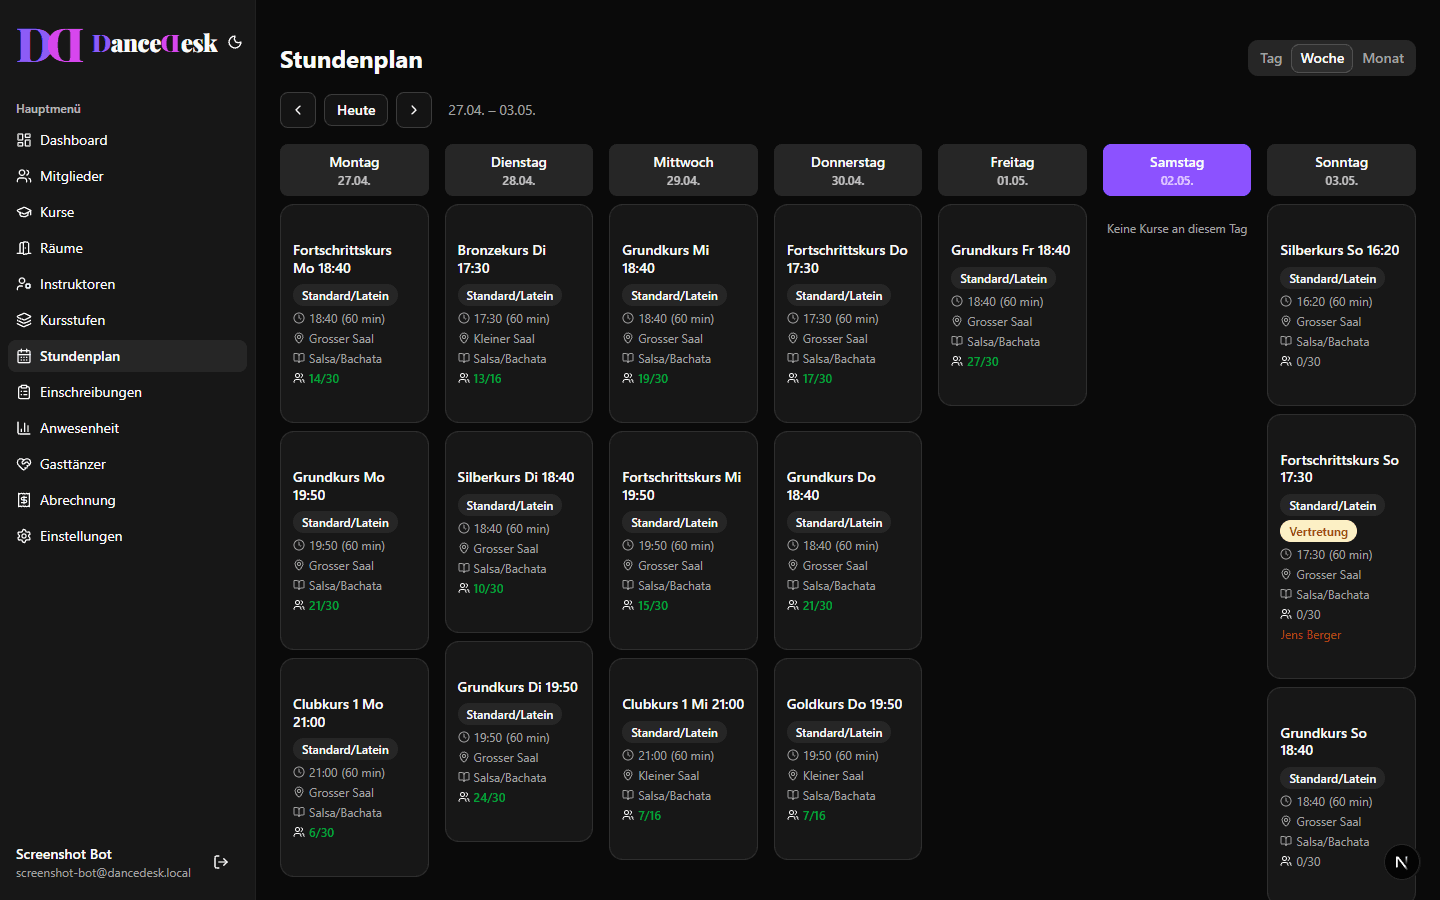Select the Montag 27.04. day header
Screen dimensions: 1440x900
[x=354, y=170]
